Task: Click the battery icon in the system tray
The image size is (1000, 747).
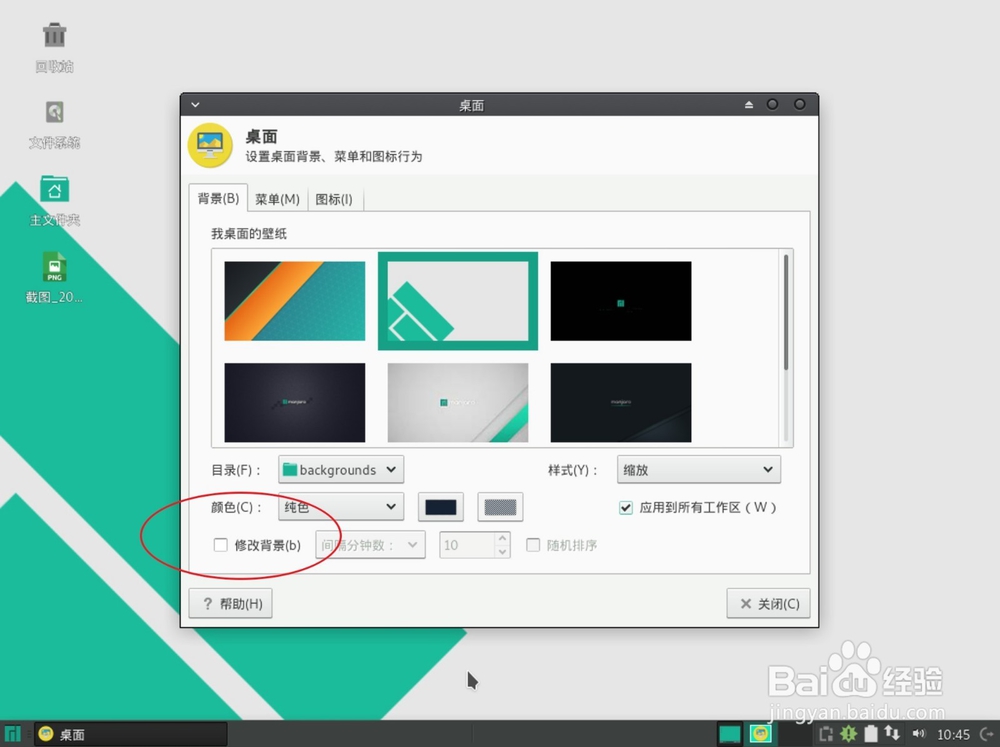Action: (870, 733)
